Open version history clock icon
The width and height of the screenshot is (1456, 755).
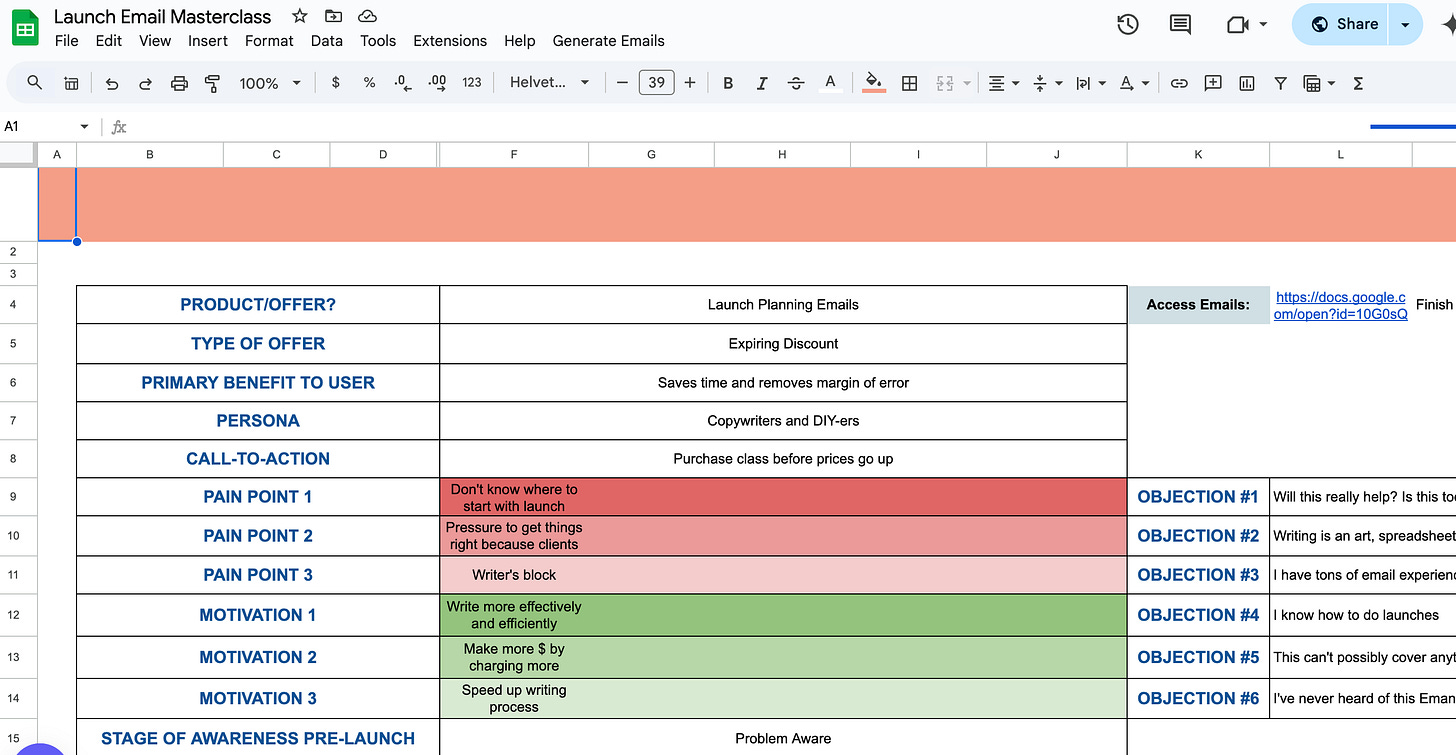click(1128, 24)
